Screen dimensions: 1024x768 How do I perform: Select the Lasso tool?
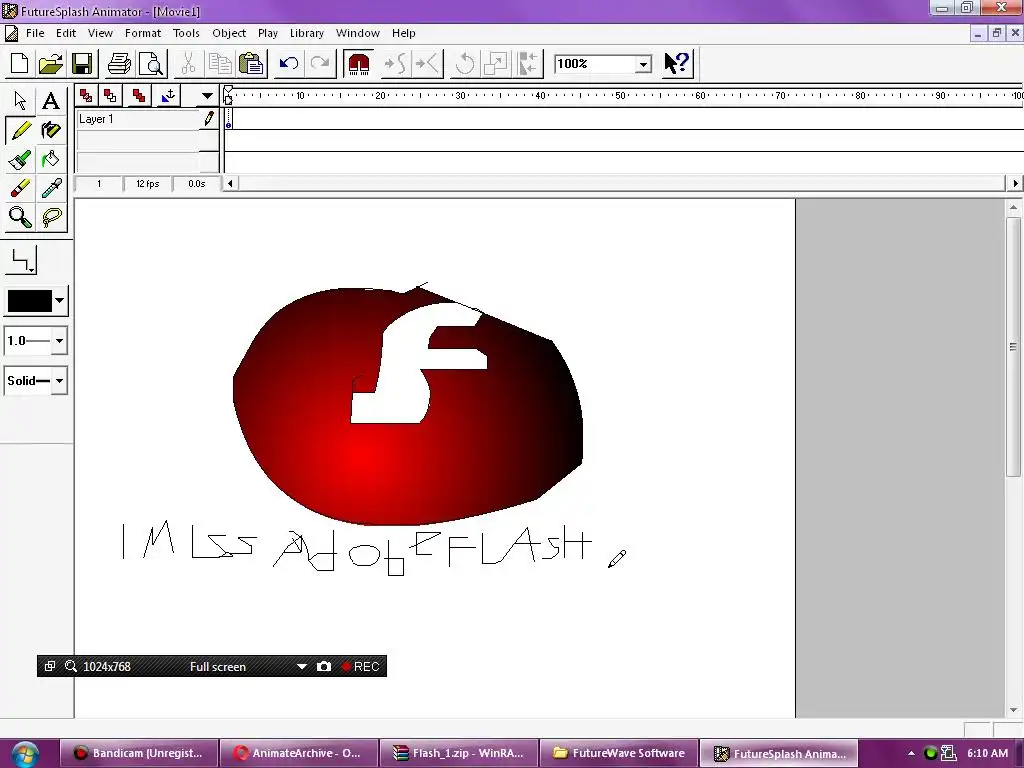[x=51, y=217]
